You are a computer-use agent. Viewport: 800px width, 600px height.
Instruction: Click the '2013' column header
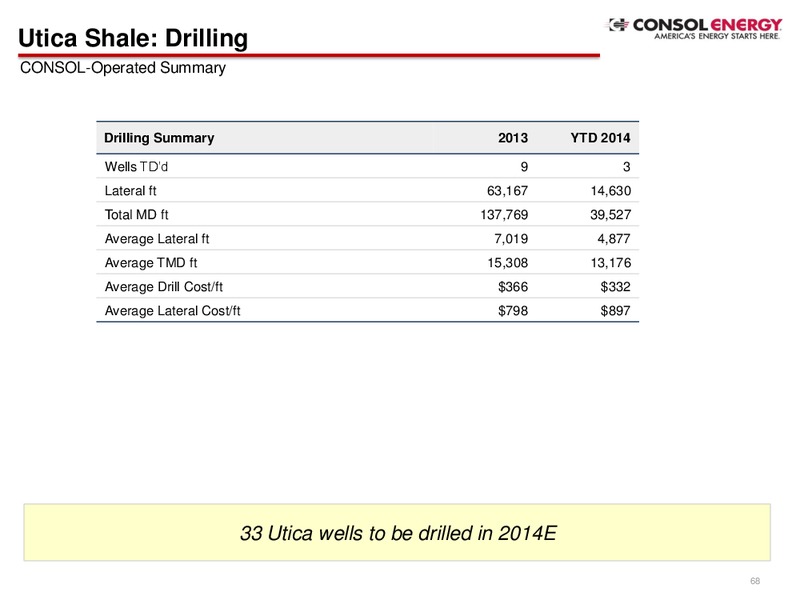(513, 138)
